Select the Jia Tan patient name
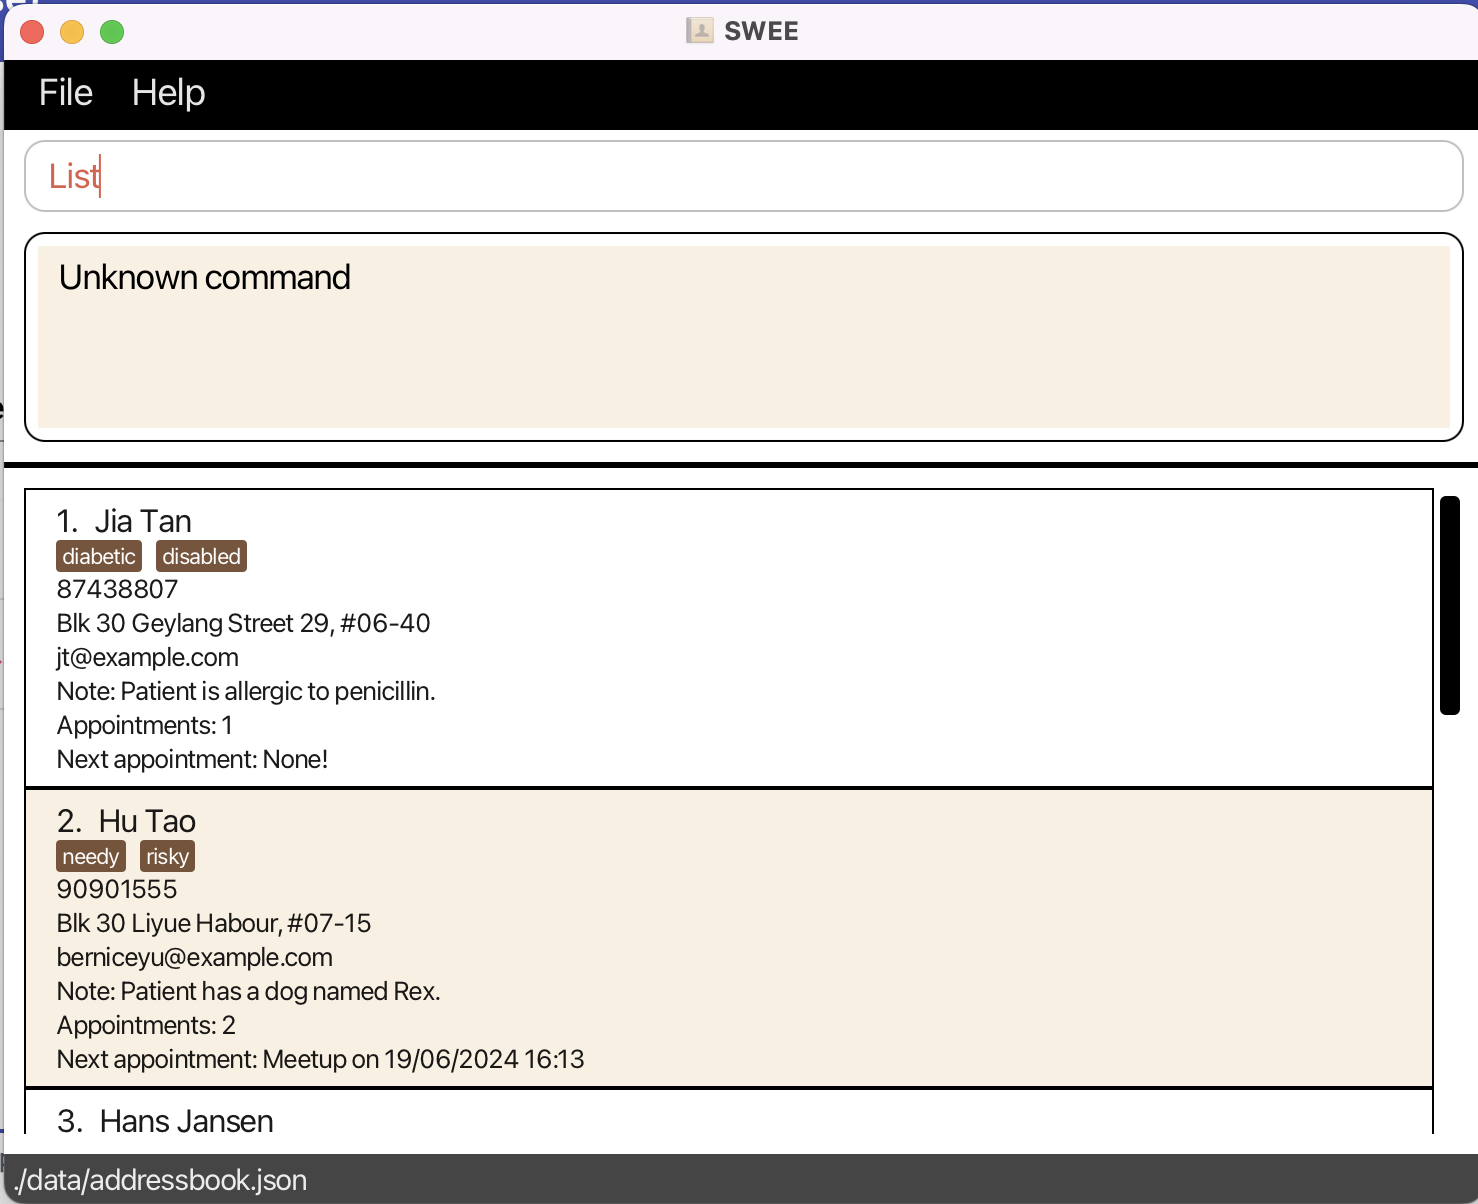The height and width of the screenshot is (1204, 1478). (143, 521)
